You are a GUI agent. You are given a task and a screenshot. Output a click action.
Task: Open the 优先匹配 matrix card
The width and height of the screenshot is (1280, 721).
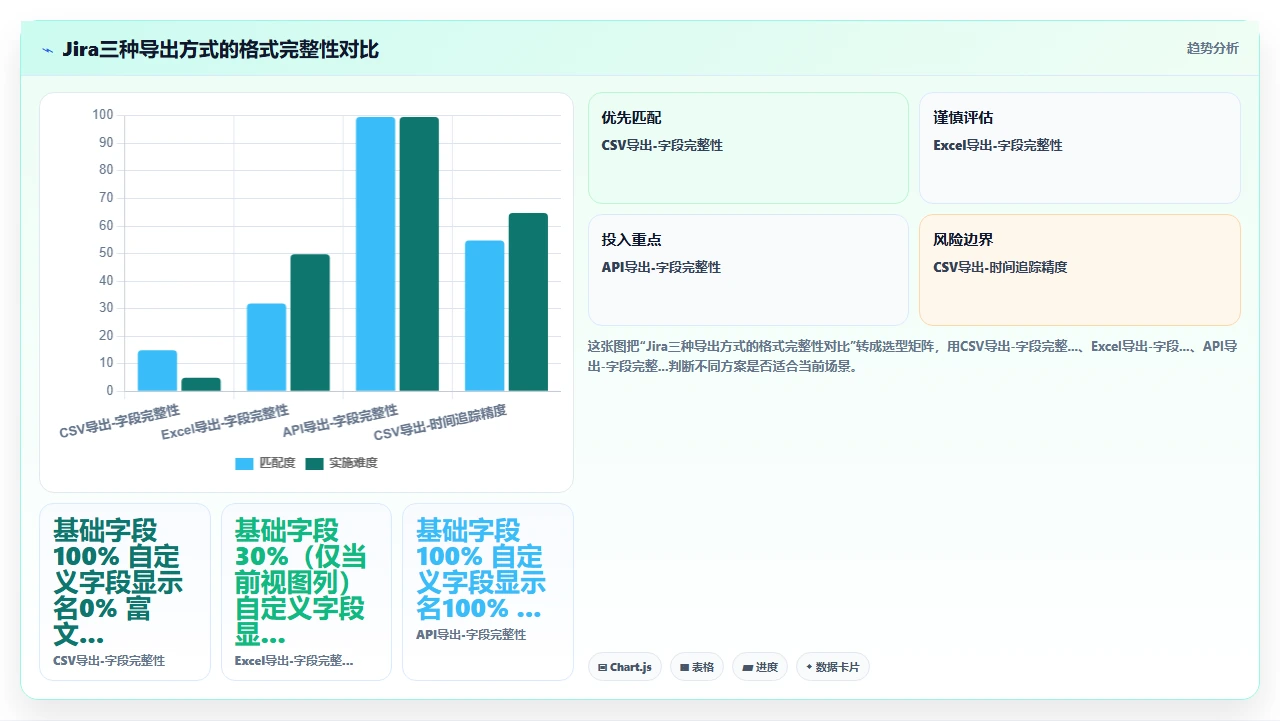click(x=748, y=148)
